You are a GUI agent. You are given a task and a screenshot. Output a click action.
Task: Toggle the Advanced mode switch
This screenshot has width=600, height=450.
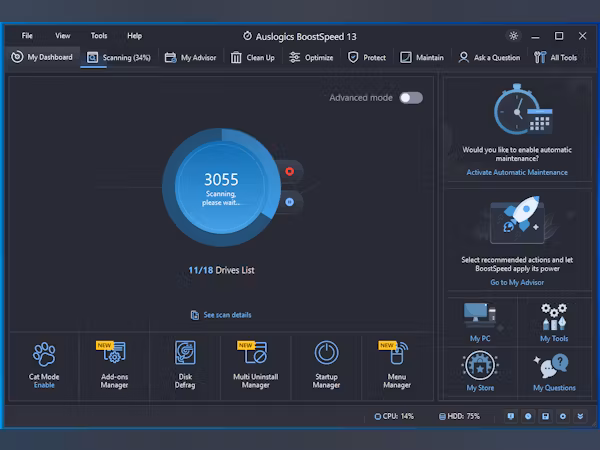click(x=410, y=98)
